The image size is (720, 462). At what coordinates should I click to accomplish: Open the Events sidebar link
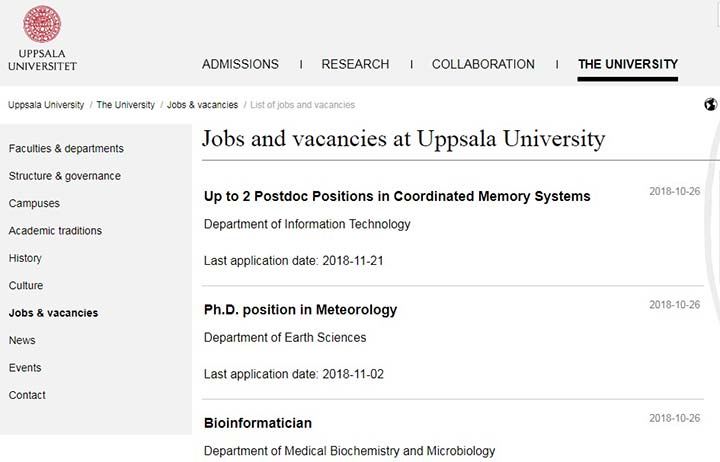[x=25, y=368]
